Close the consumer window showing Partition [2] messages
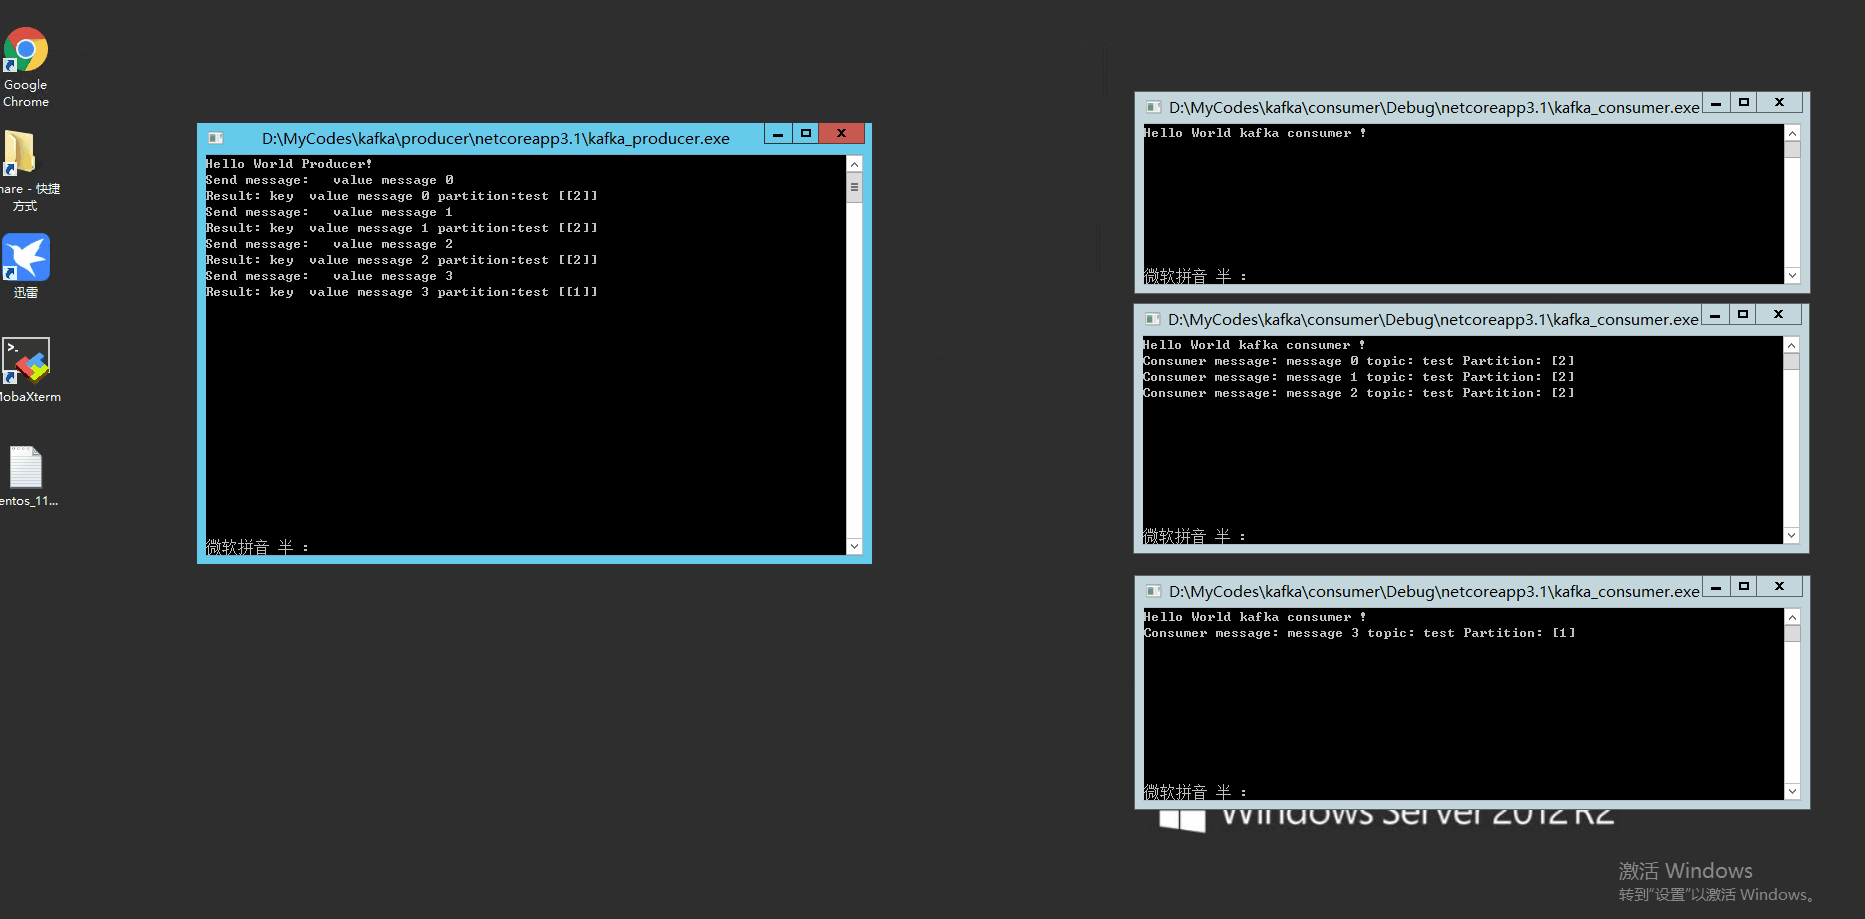The width and height of the screenshot is (1865, 919). point(1779,315)
